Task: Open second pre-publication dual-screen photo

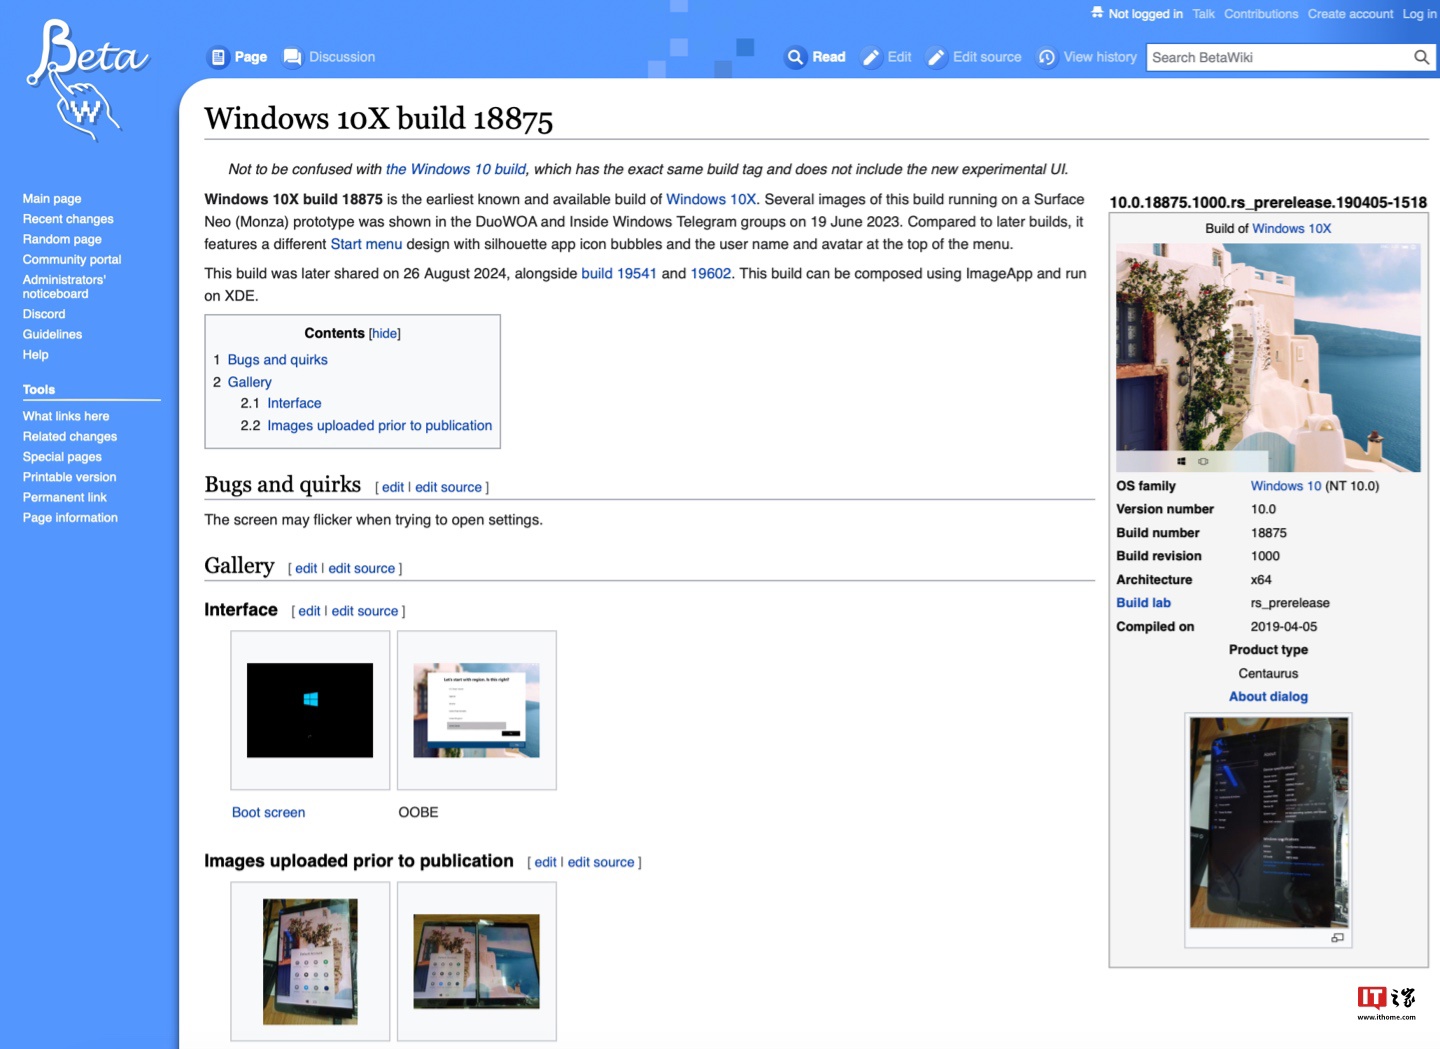Action: point(476,961)
